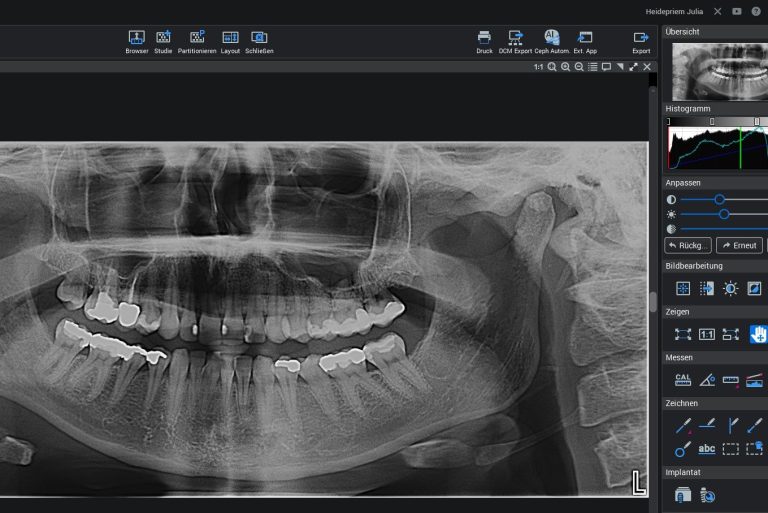Viewport: 768px width, 513px height.
Task: Adjust the brightness slider knob
Action: click(x=724, y=214)
